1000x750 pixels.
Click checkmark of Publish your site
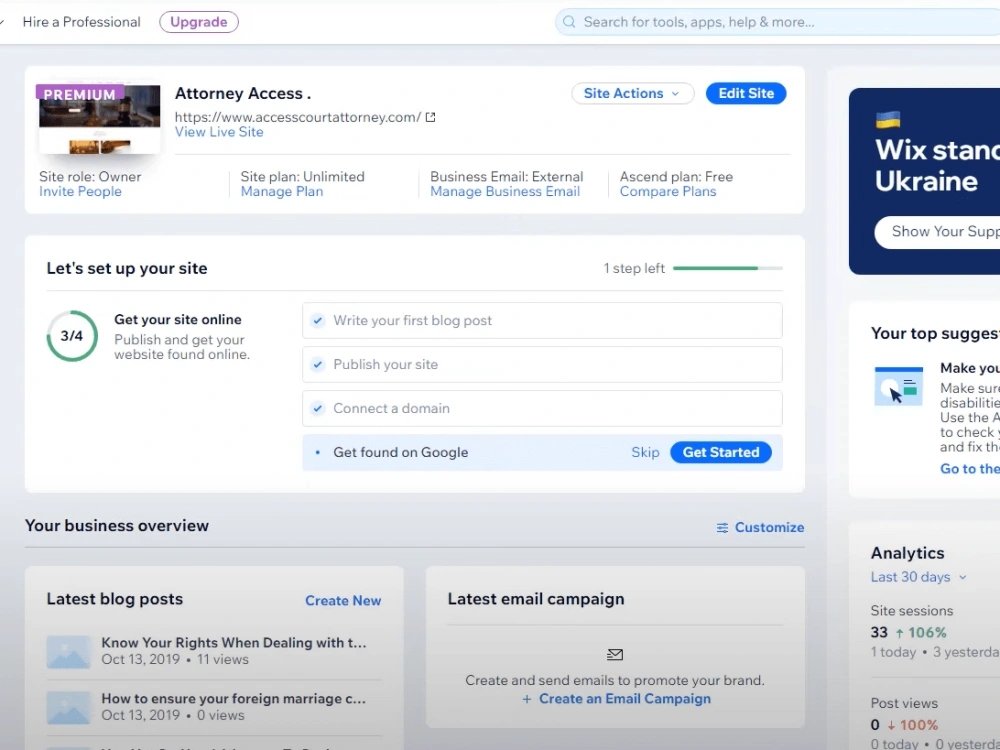[x=318, y=364]
